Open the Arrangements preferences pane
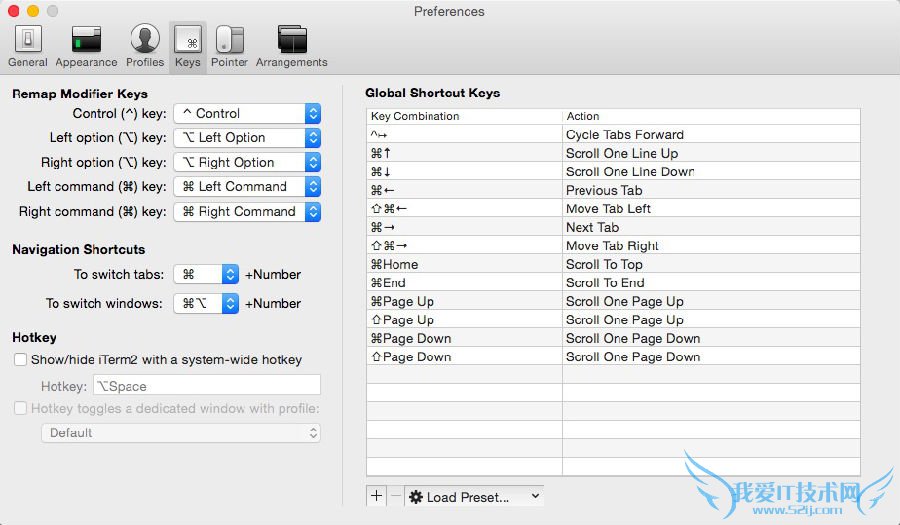 pos(291,46)
